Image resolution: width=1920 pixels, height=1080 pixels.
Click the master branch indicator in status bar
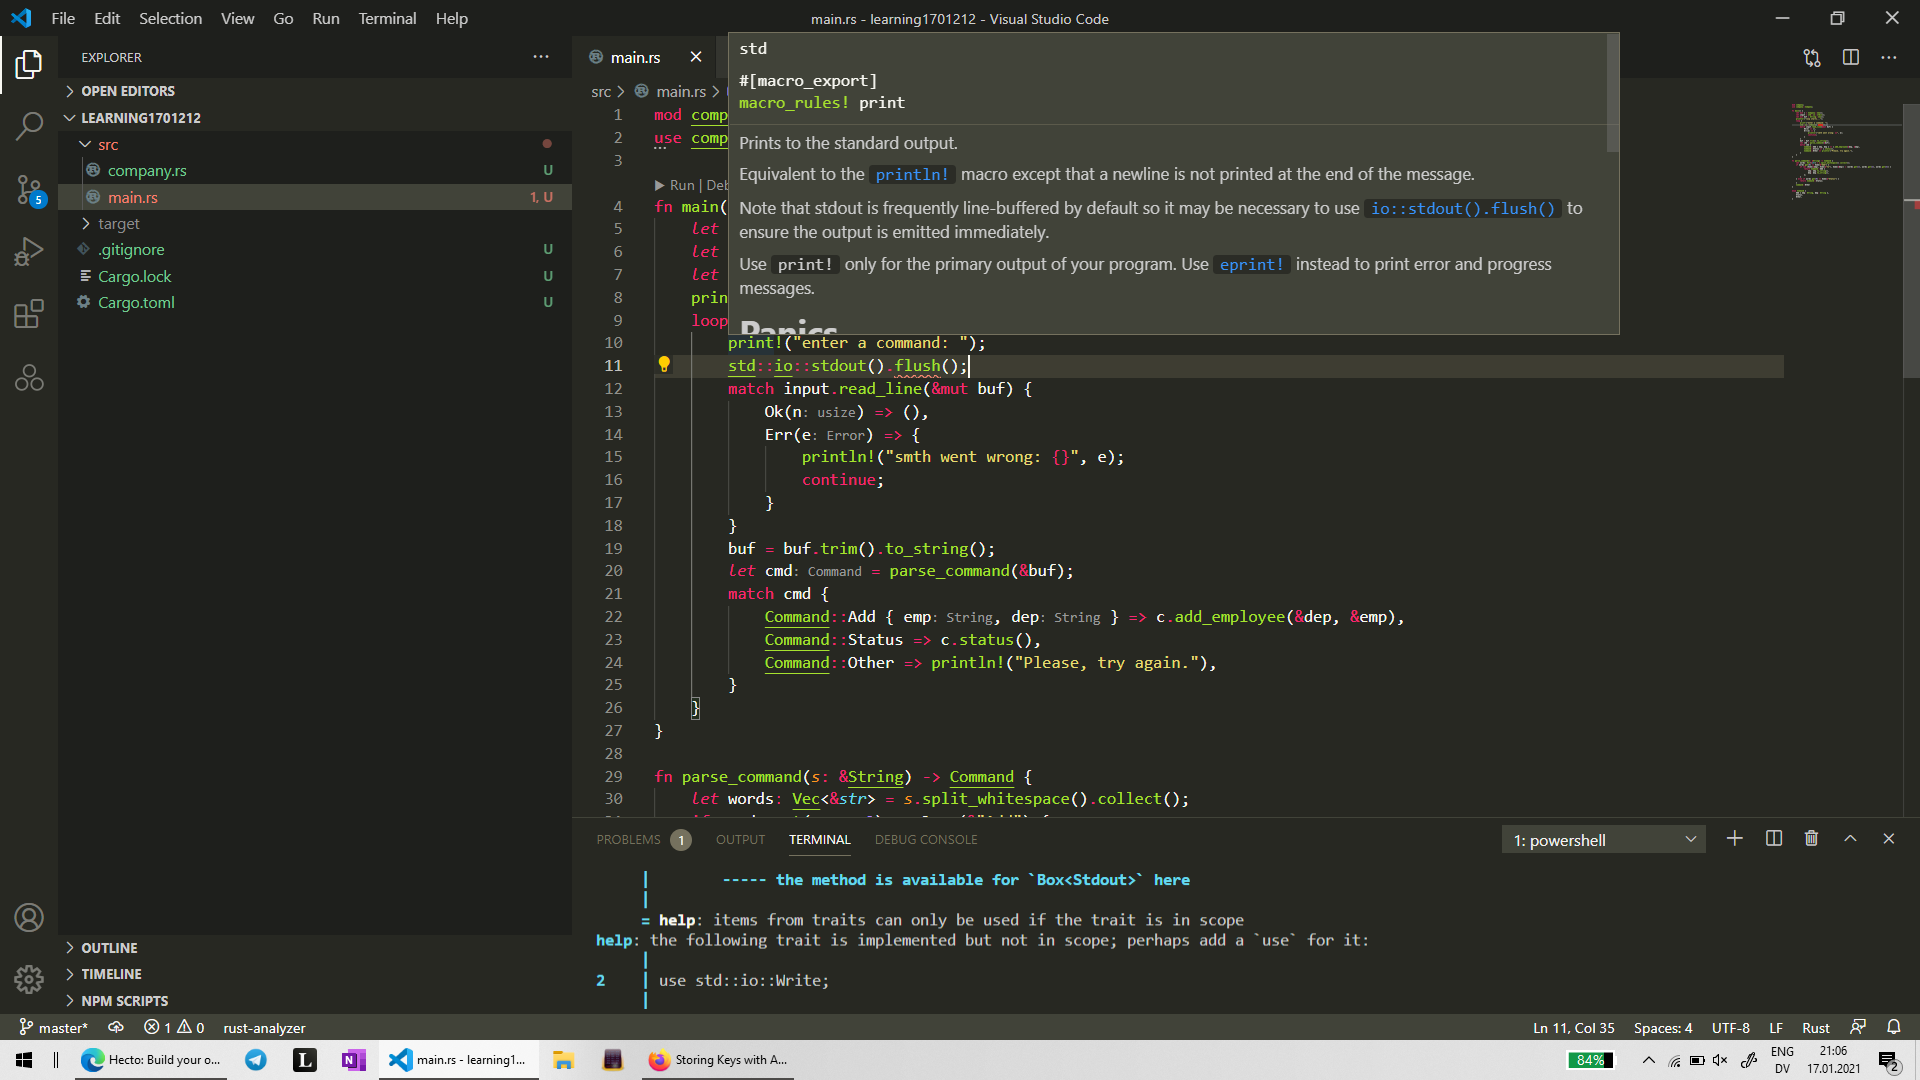54,1027
